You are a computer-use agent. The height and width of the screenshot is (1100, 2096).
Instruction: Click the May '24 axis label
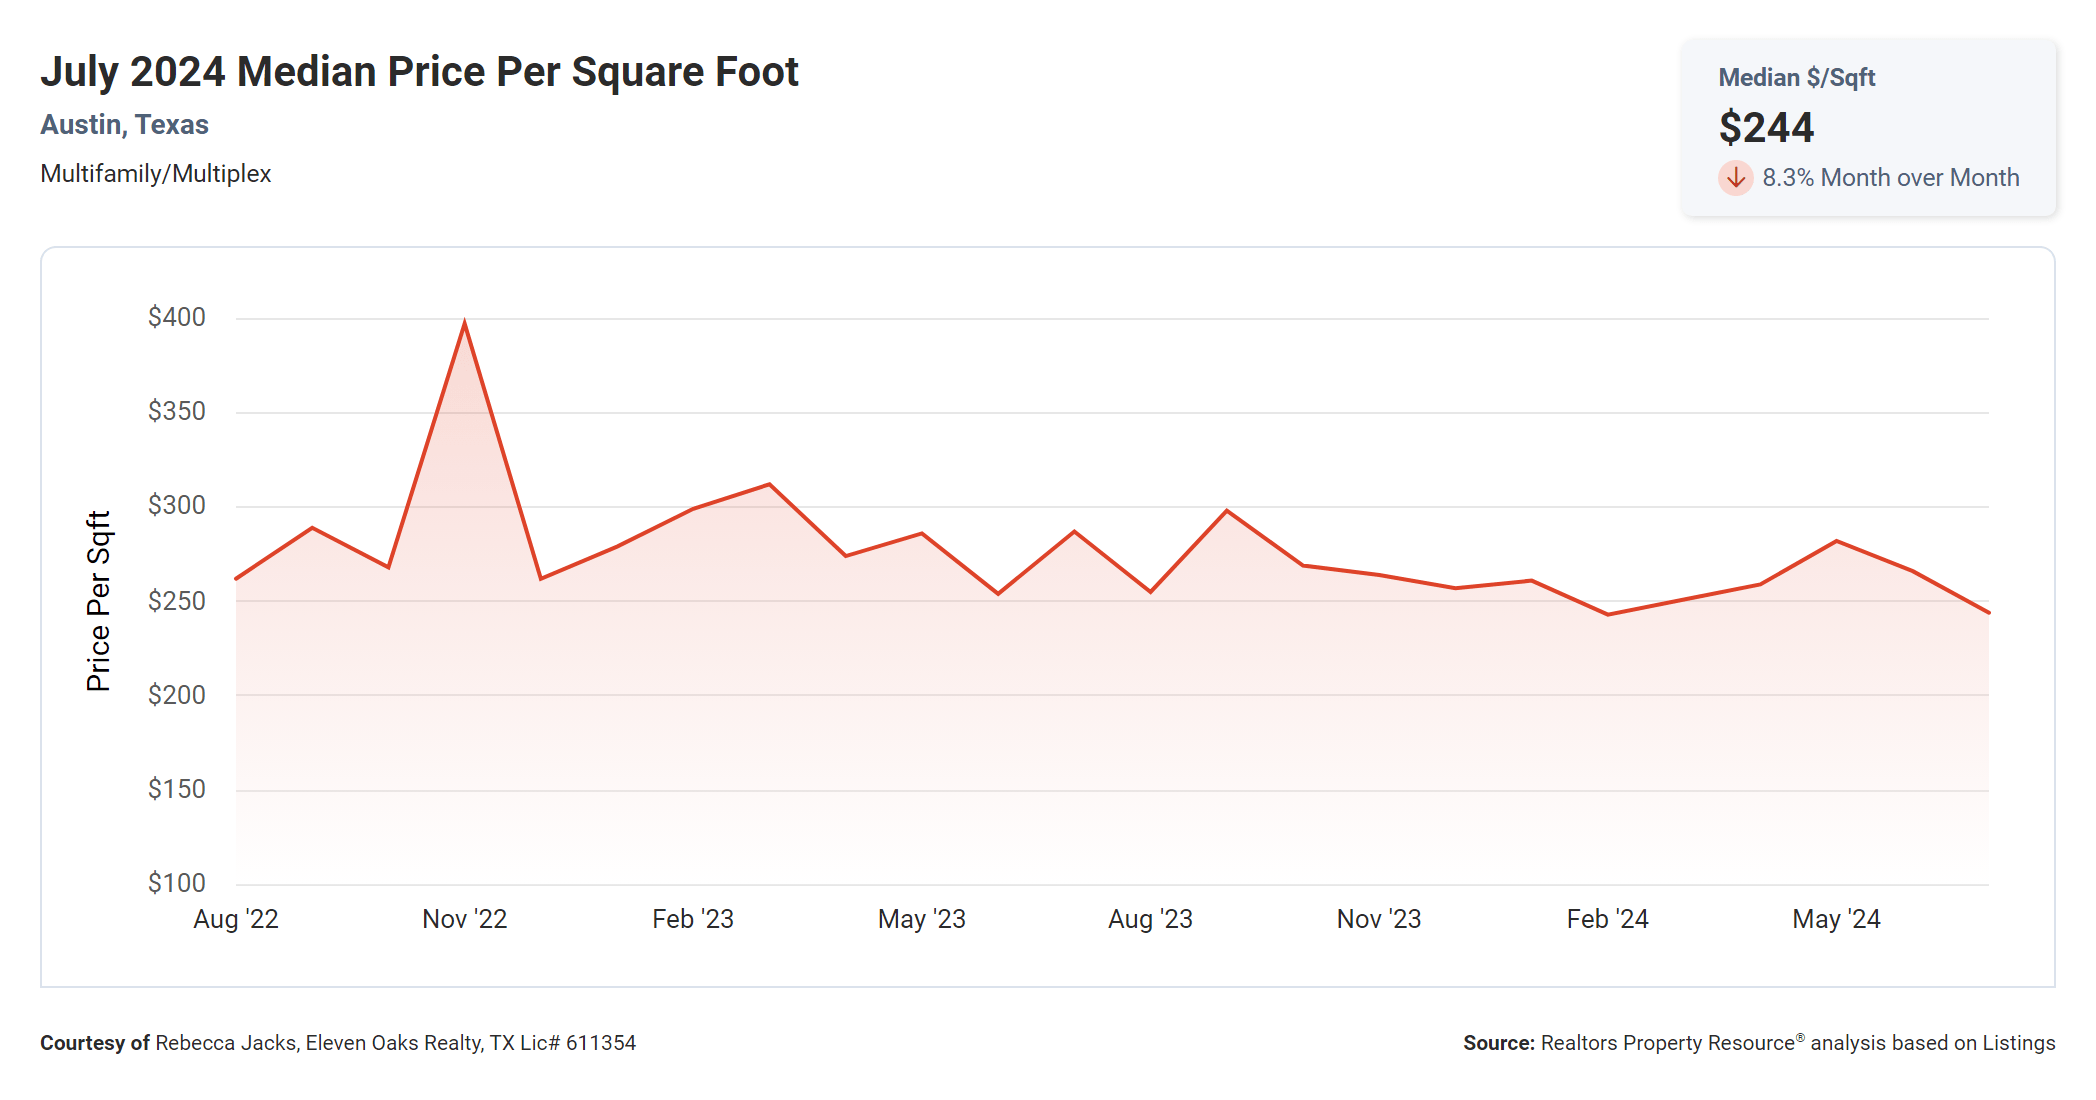click(x=1836, y=919)
